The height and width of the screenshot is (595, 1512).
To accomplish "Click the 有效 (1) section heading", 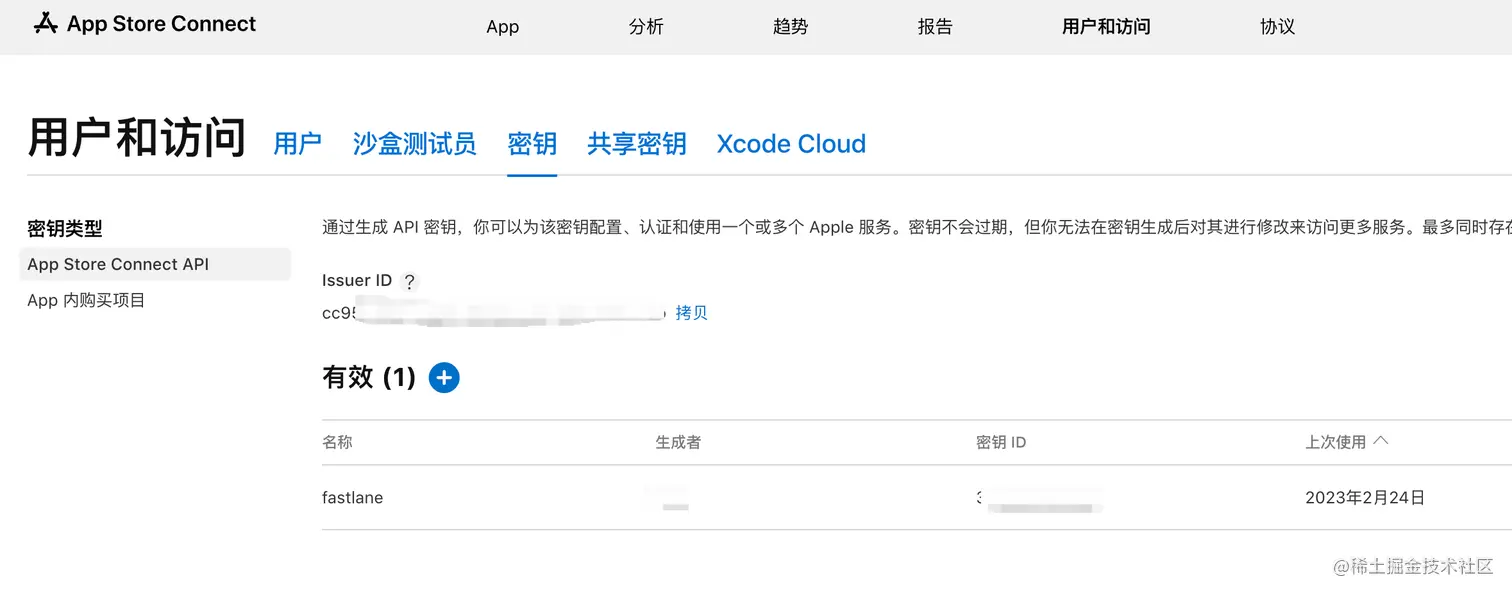I will coord(369,377).
